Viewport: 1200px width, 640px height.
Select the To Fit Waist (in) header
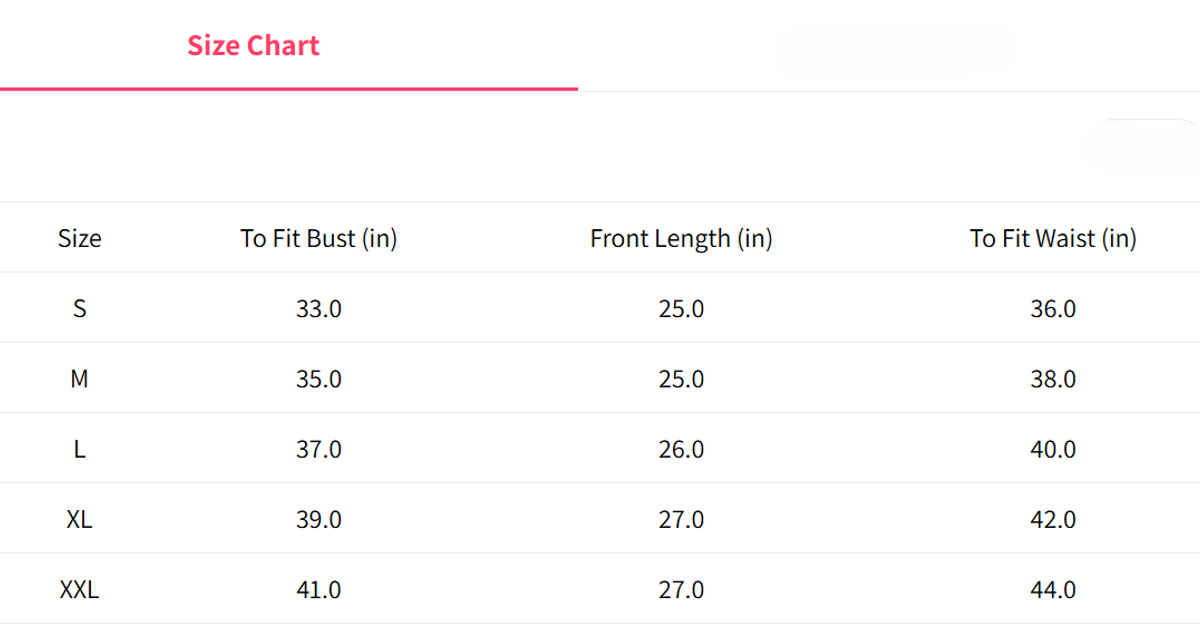(1053, 239)
